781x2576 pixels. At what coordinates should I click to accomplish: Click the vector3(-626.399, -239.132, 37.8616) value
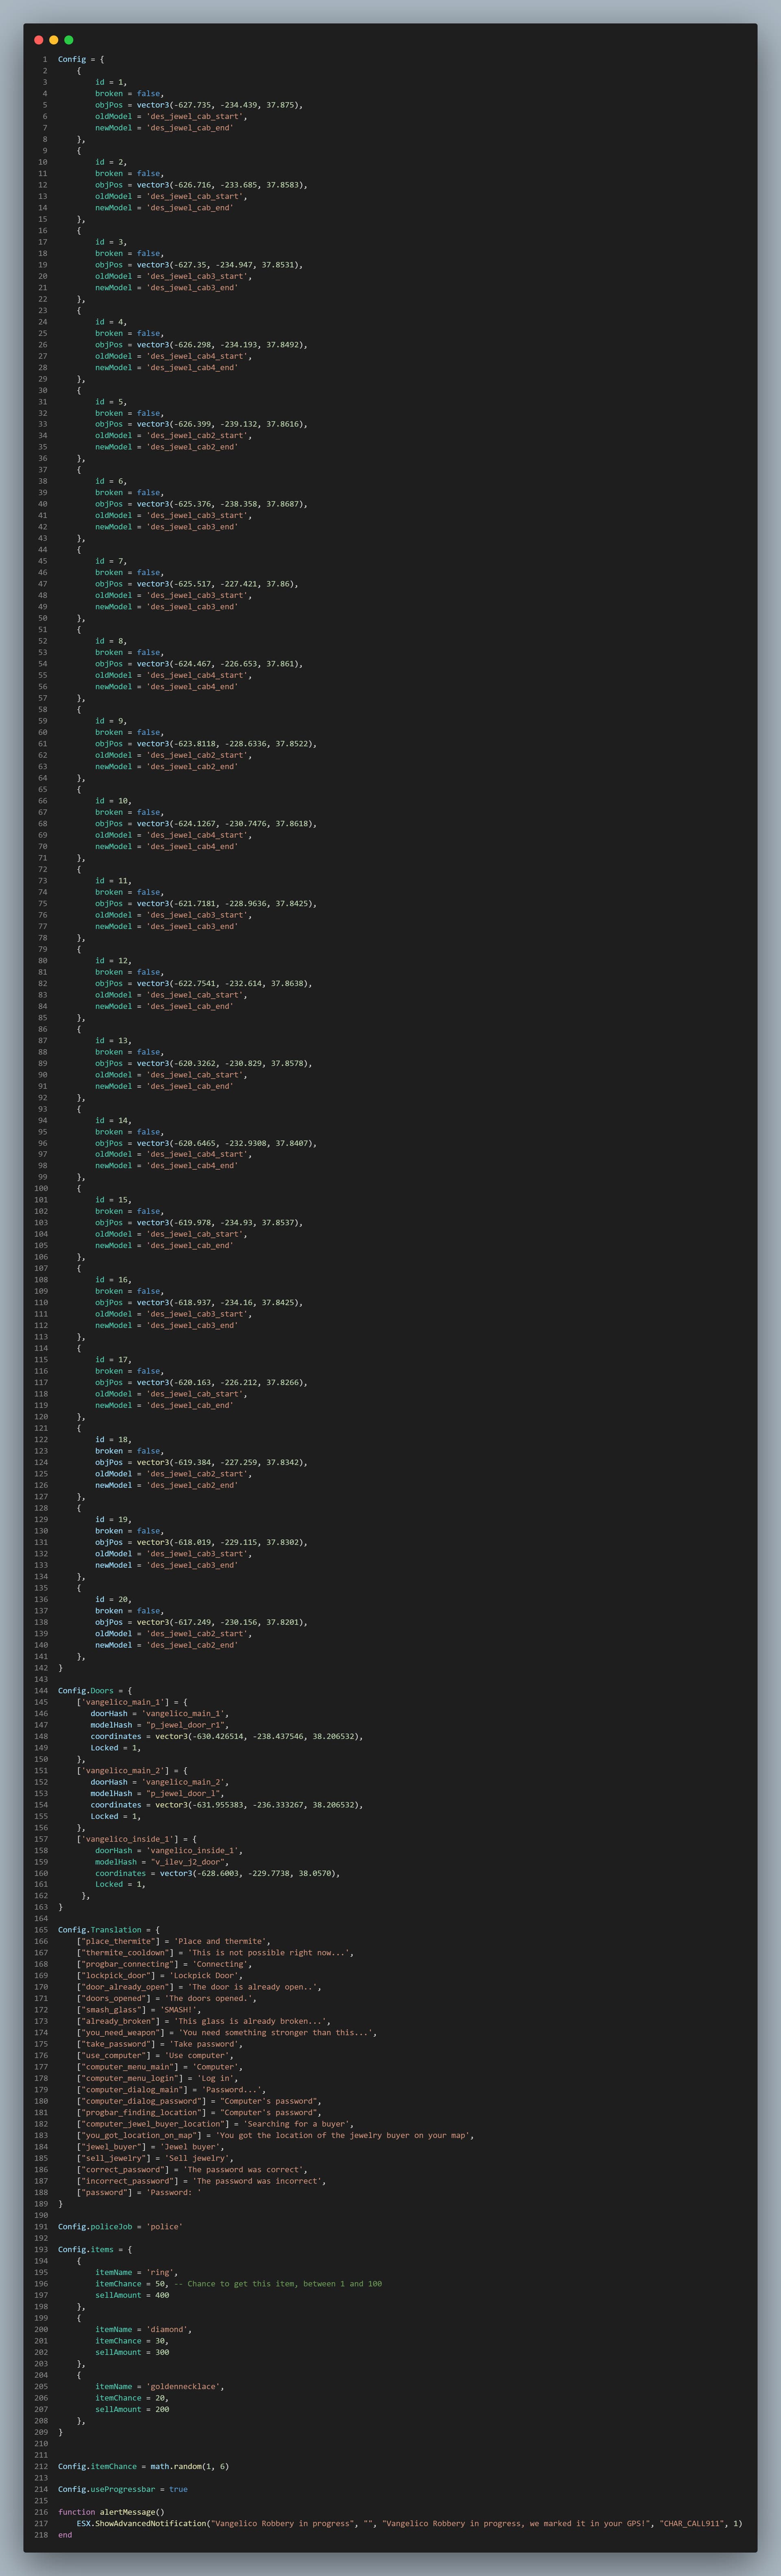(x=222, y=424)
